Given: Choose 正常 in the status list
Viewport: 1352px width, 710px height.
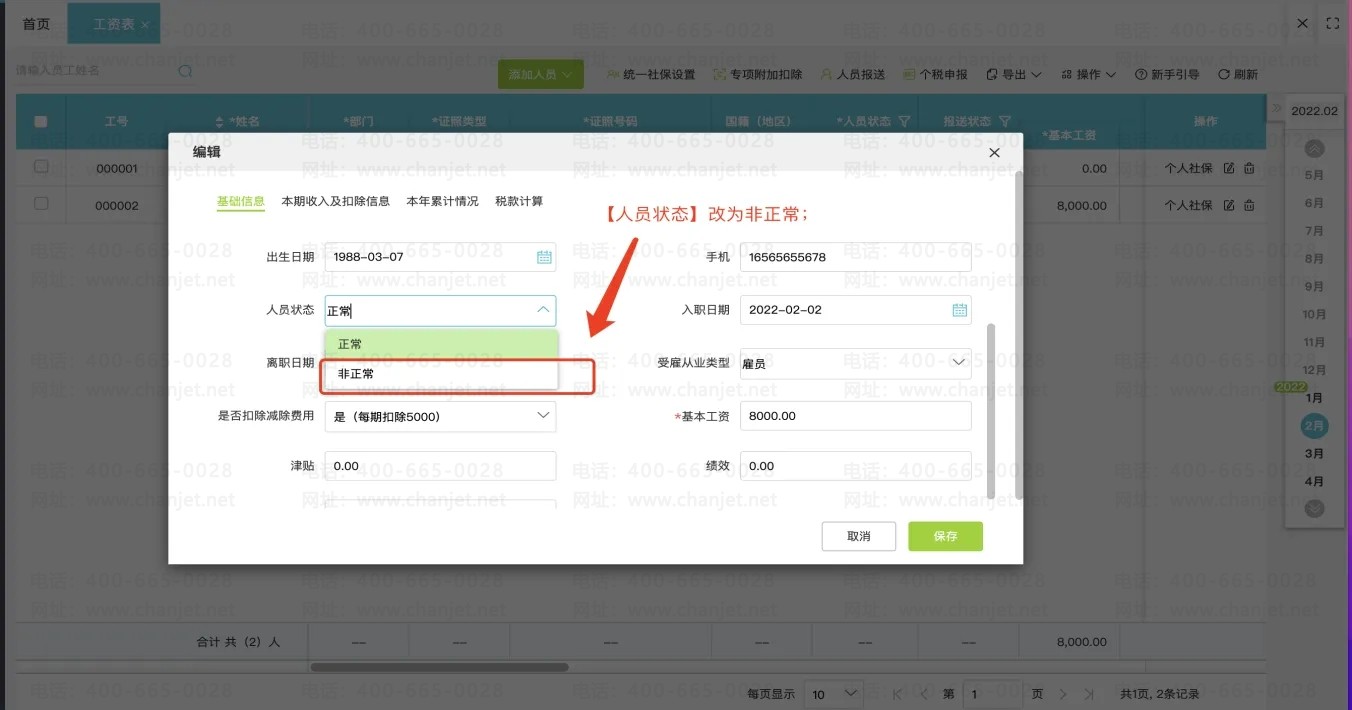Looking at the screenshot, I should tap(441, 344).
